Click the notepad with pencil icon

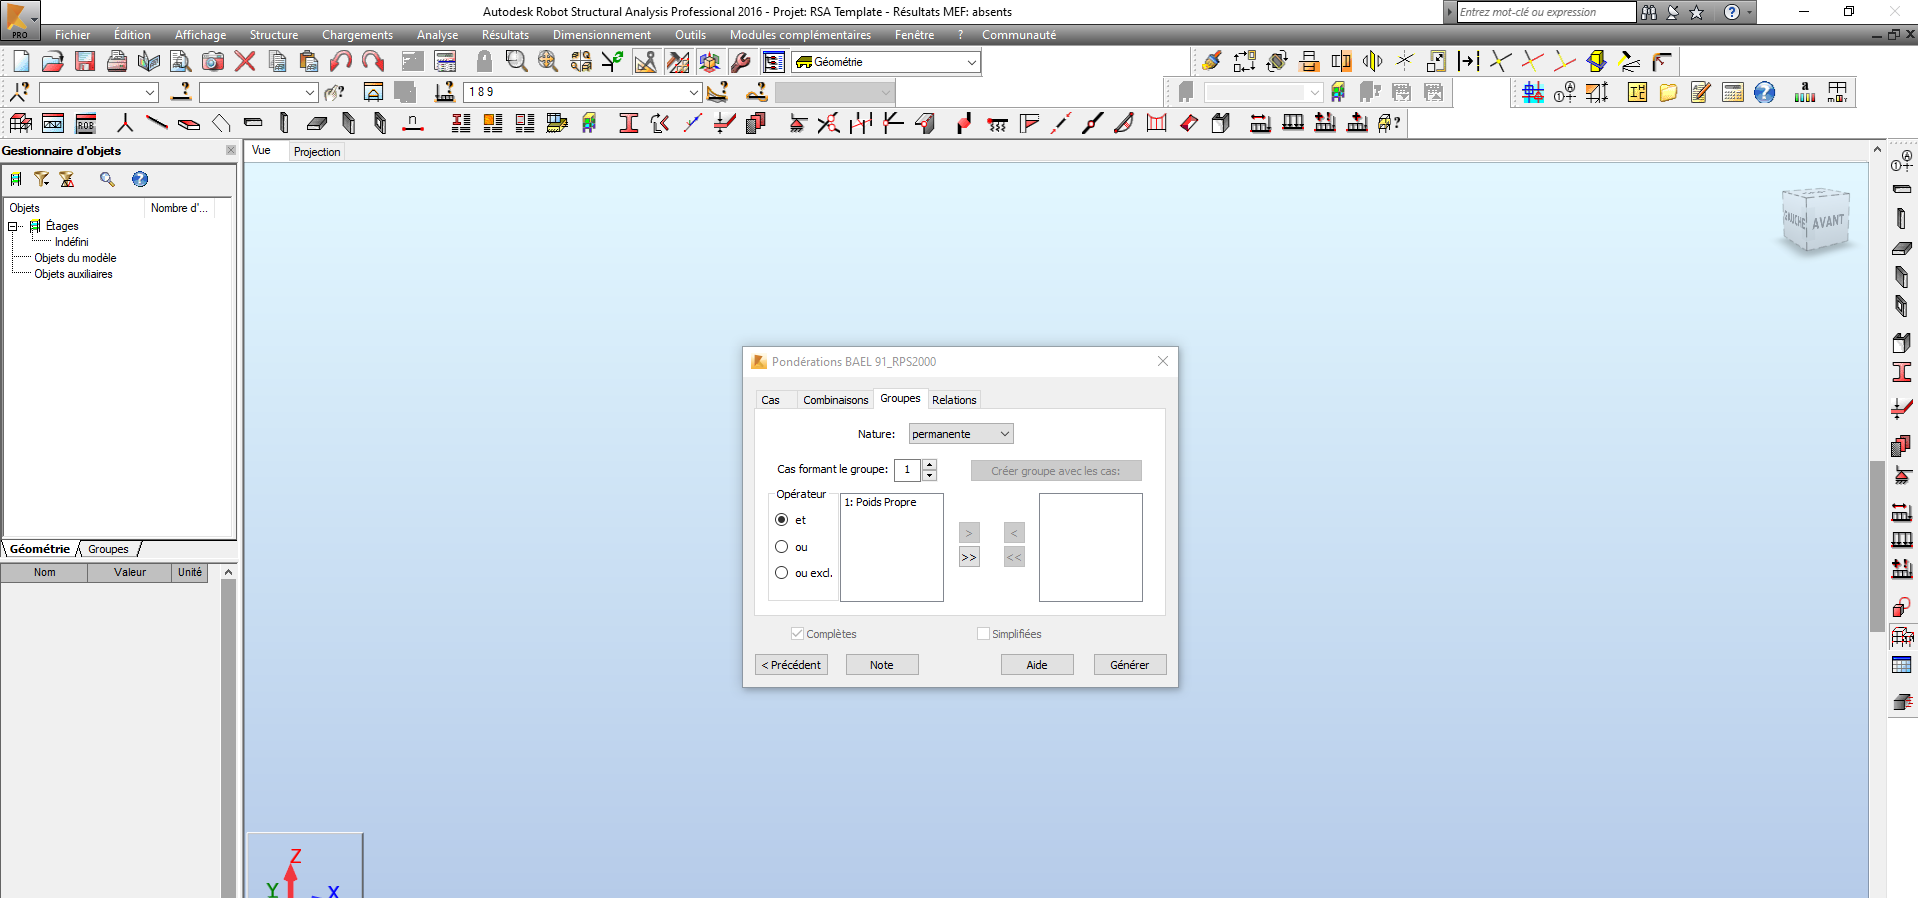(x=1701, y=92)
